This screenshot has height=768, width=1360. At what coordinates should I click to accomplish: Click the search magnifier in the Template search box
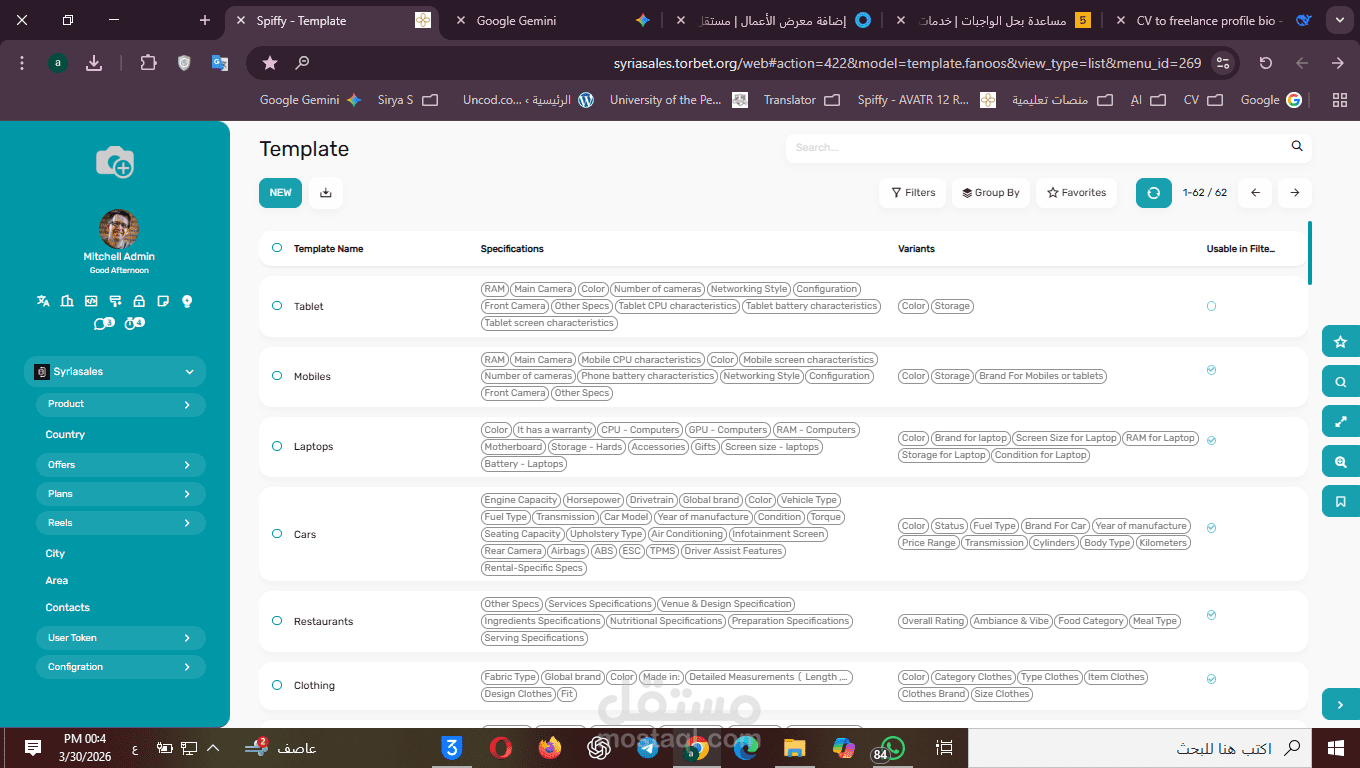point(1297,147)
